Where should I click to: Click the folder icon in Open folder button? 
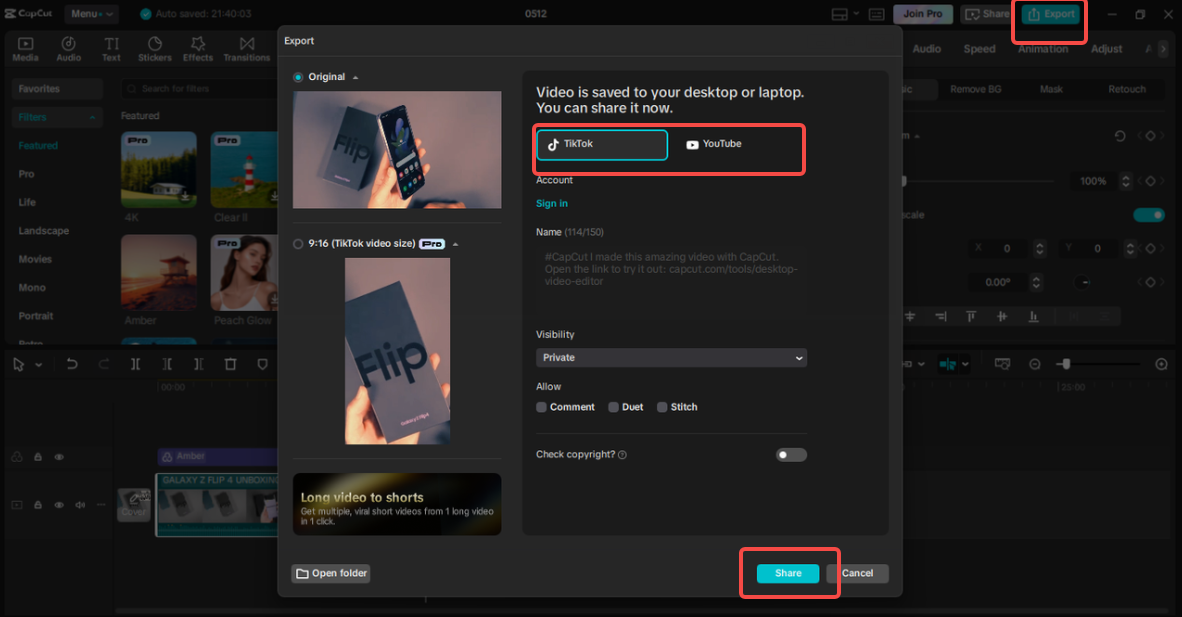tap(302, 574)
